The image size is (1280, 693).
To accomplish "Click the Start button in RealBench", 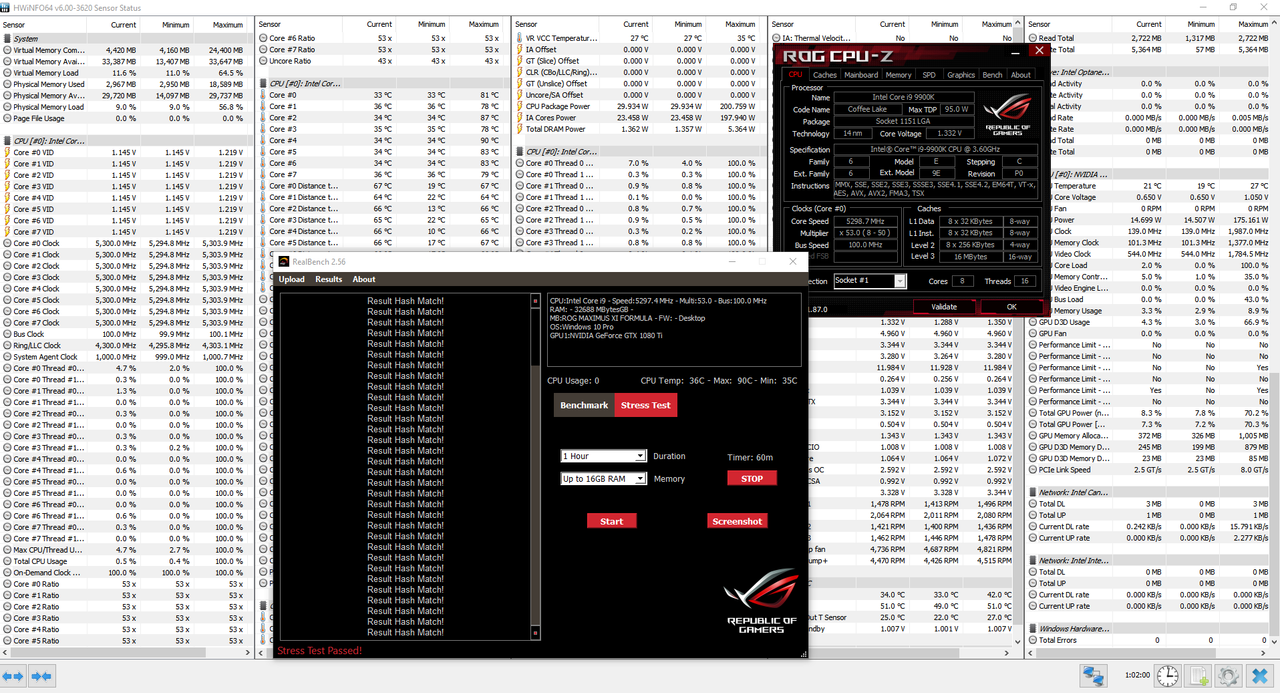I will click(612, 521).
